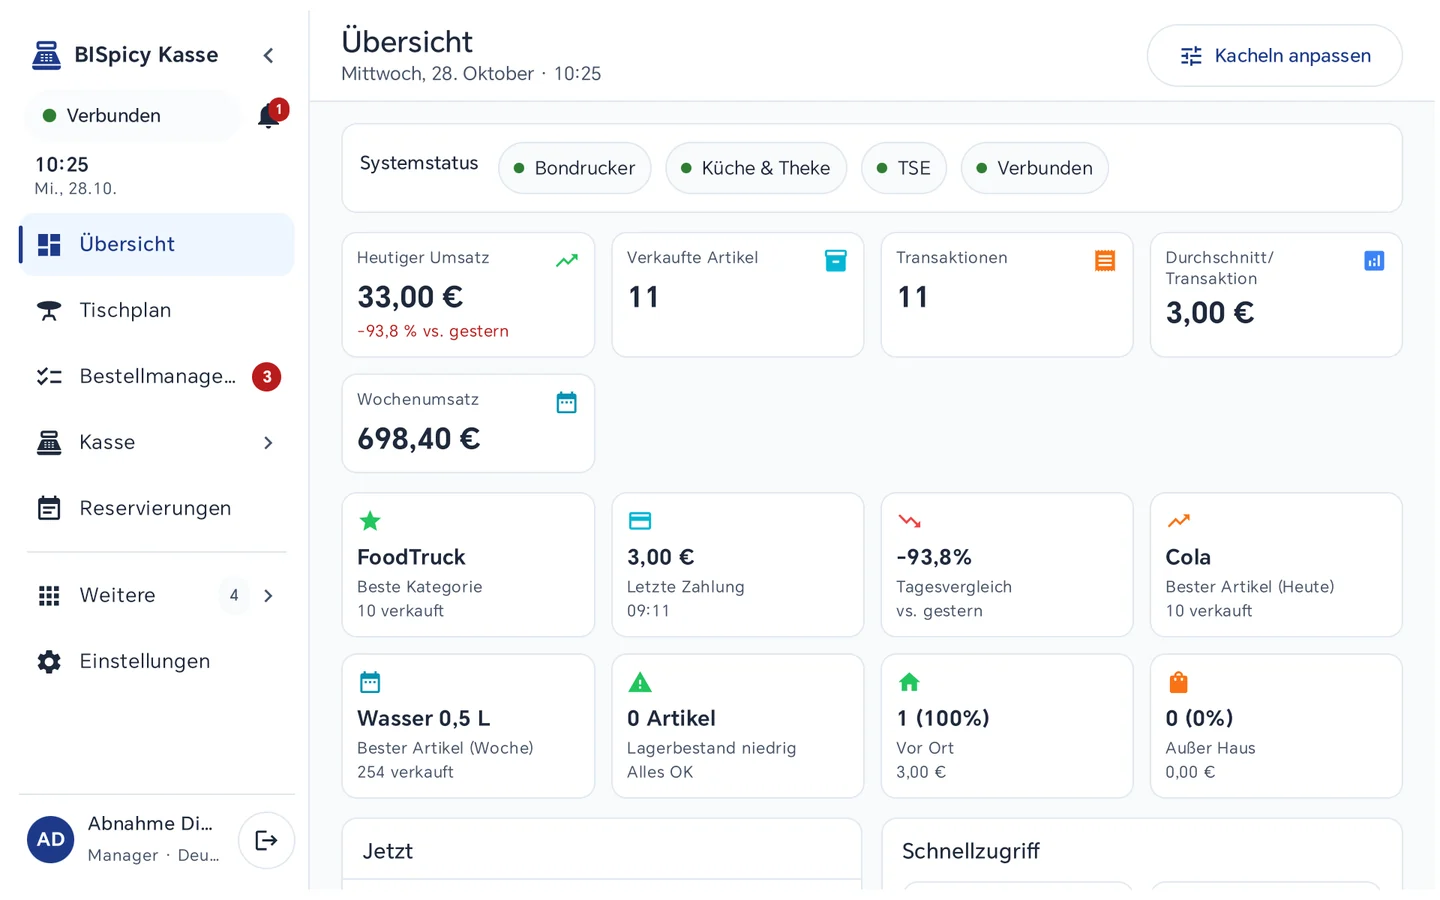Viewport: 1440px width, 900px height.
Task: Click the '-93,8 % vs. gestern' text
Action: [x=433, y=331]
